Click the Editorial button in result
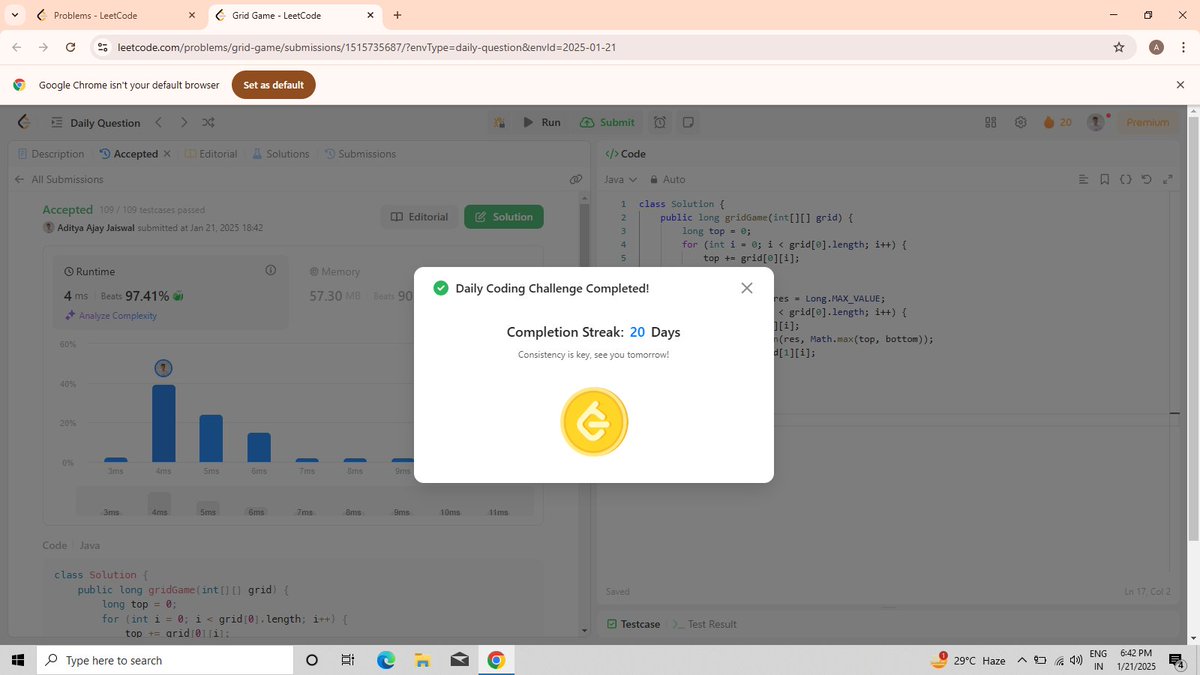The height and width of the screenshot is (675, 1200). click(x=419, y=217)
